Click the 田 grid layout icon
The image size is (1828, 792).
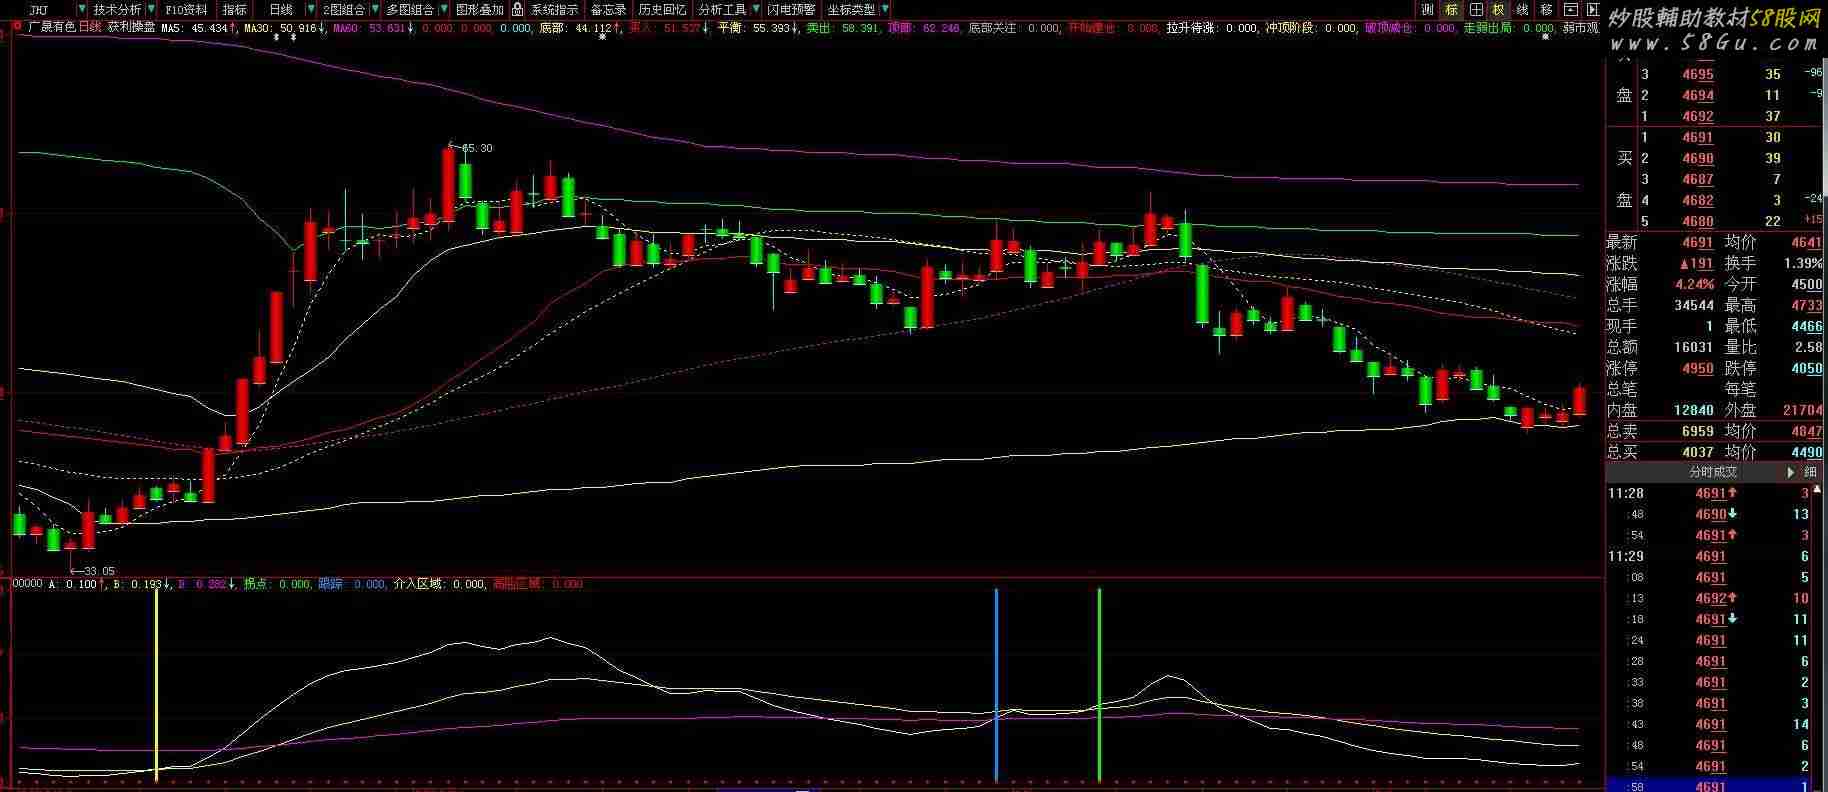pyautogui.click(x=1475, y=9)
